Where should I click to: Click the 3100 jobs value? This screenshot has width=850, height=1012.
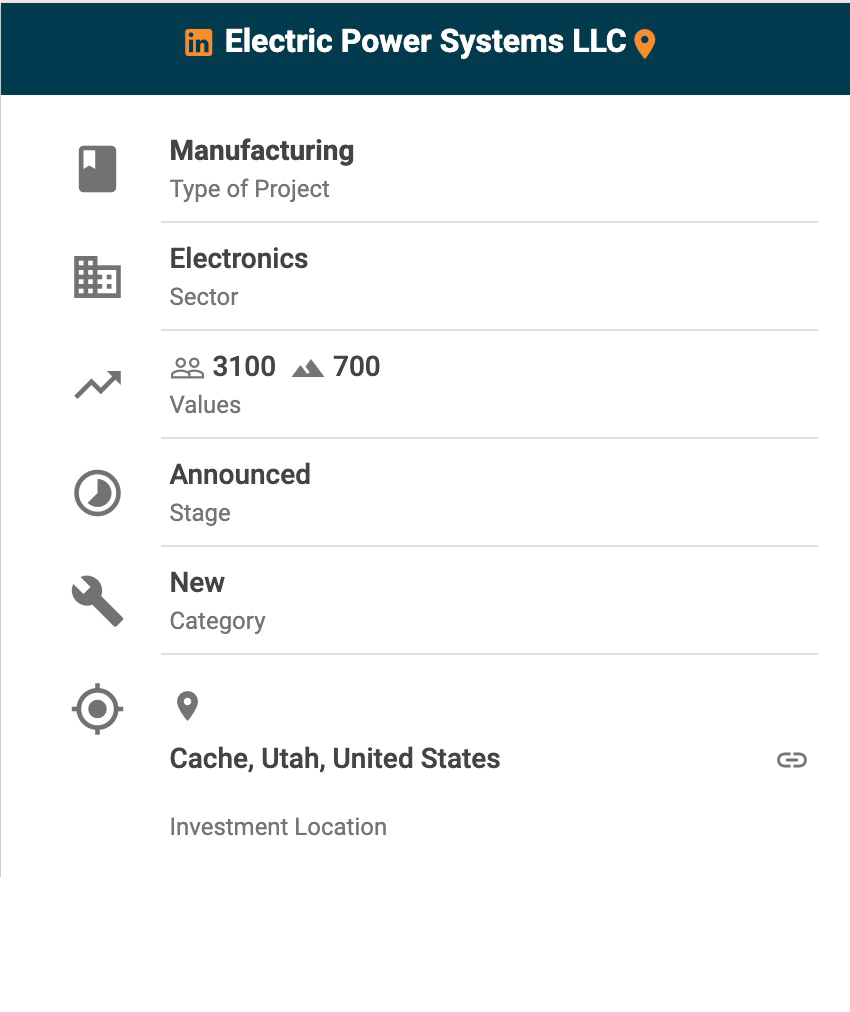pyautogui.click(x=244, y=367)
